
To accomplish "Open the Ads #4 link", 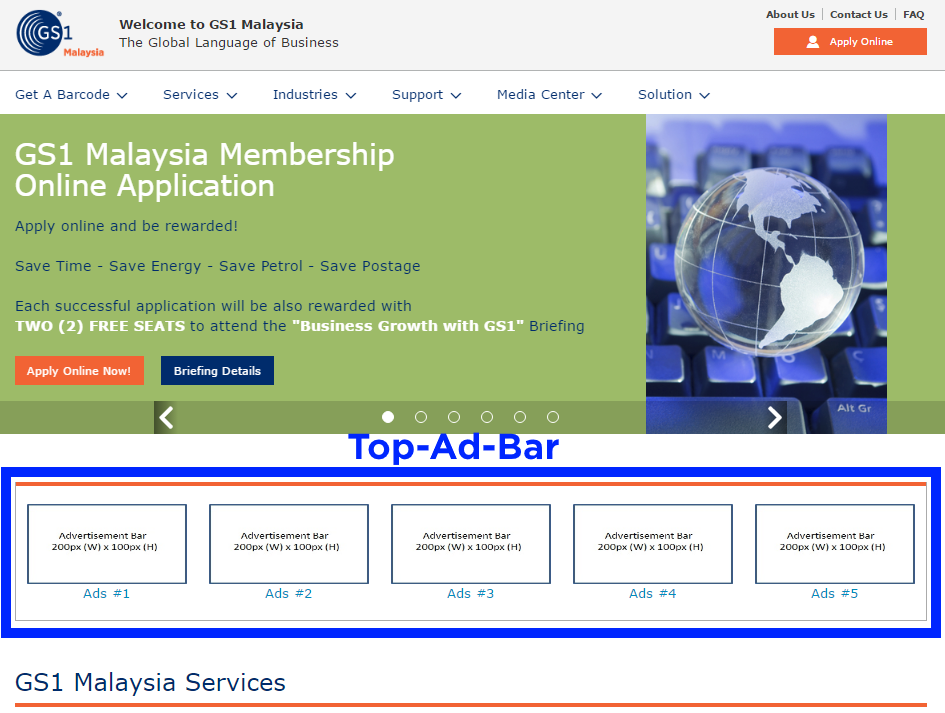I will pyautogui.click(x=653, y=594).
